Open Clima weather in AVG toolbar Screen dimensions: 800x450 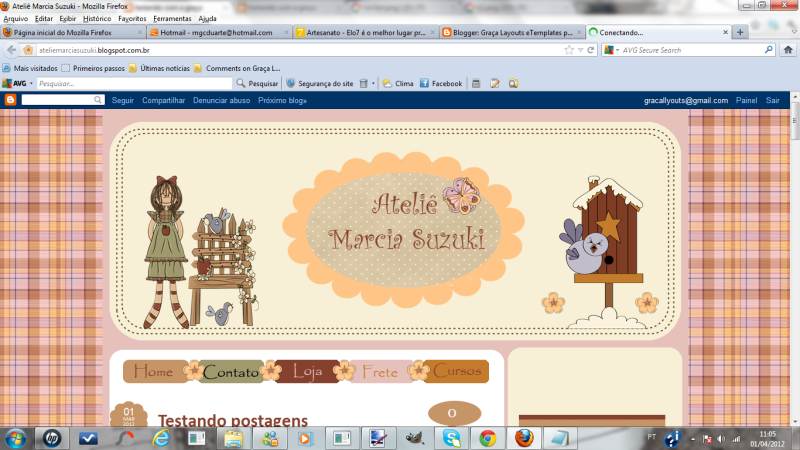click(x=398, y=83)
